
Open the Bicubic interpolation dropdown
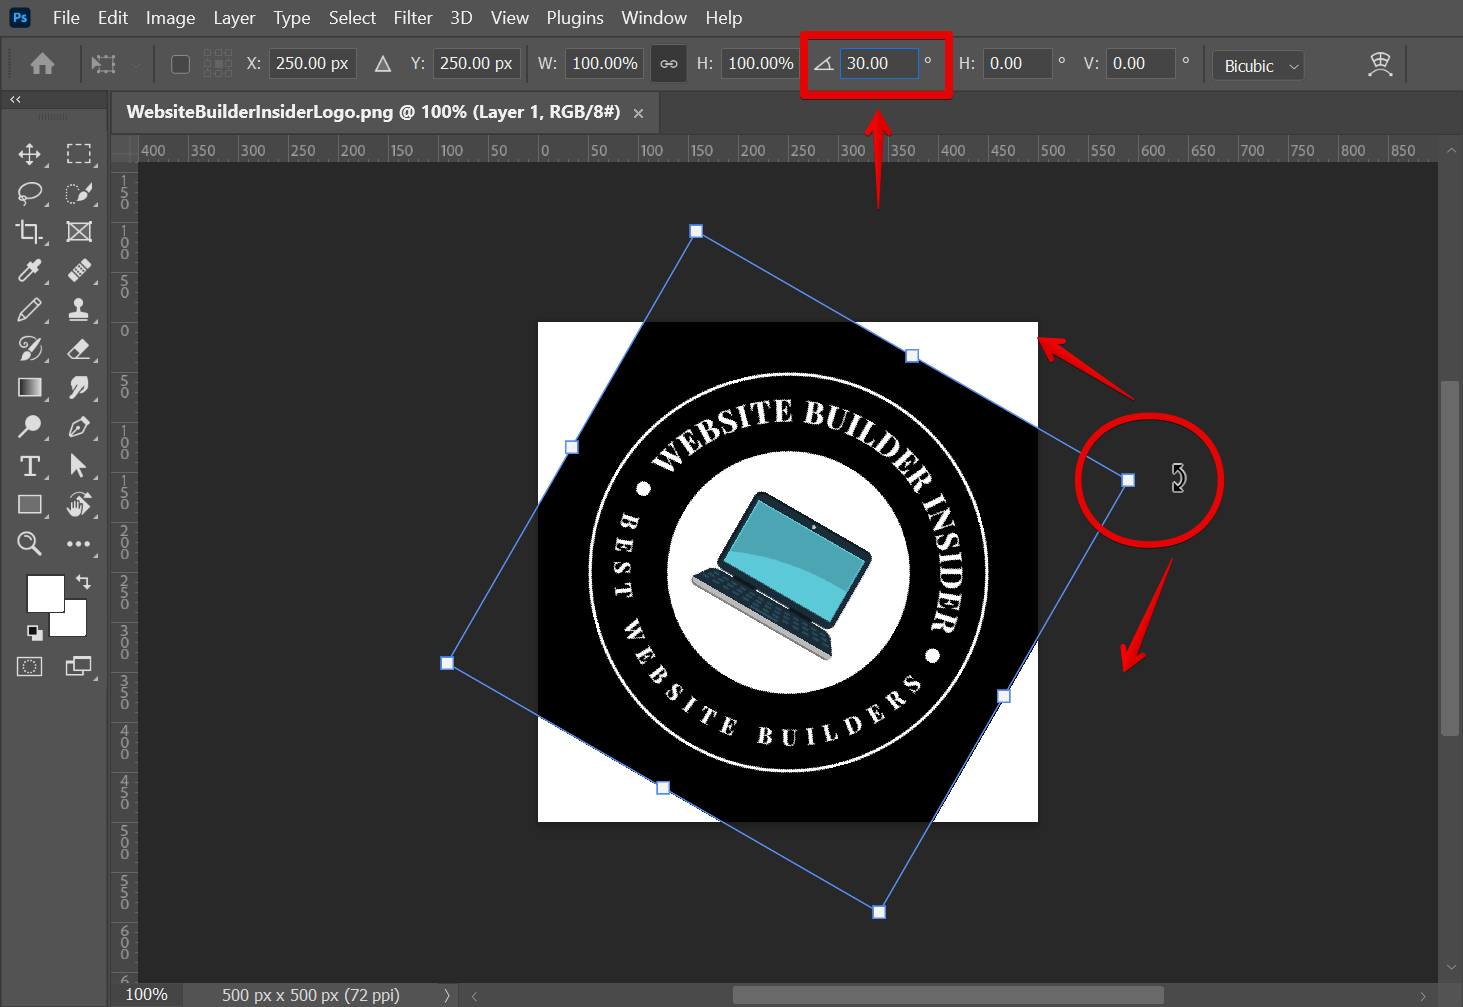click(1258, 66)
